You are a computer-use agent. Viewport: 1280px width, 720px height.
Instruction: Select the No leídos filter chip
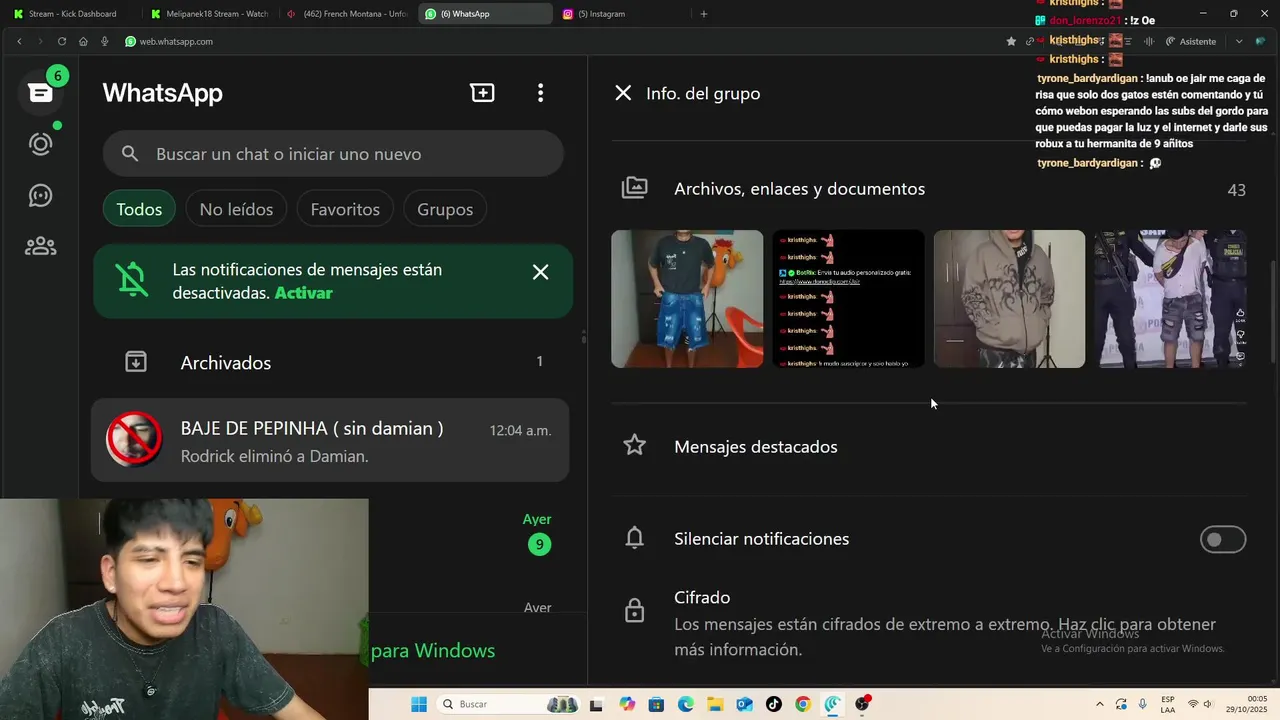pyautogui.click(x=236, y=209)
